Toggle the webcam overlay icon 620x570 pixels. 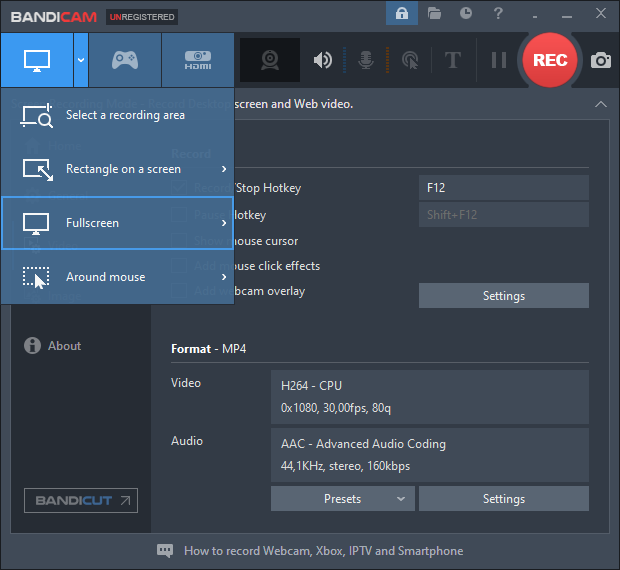pos(270,60)
